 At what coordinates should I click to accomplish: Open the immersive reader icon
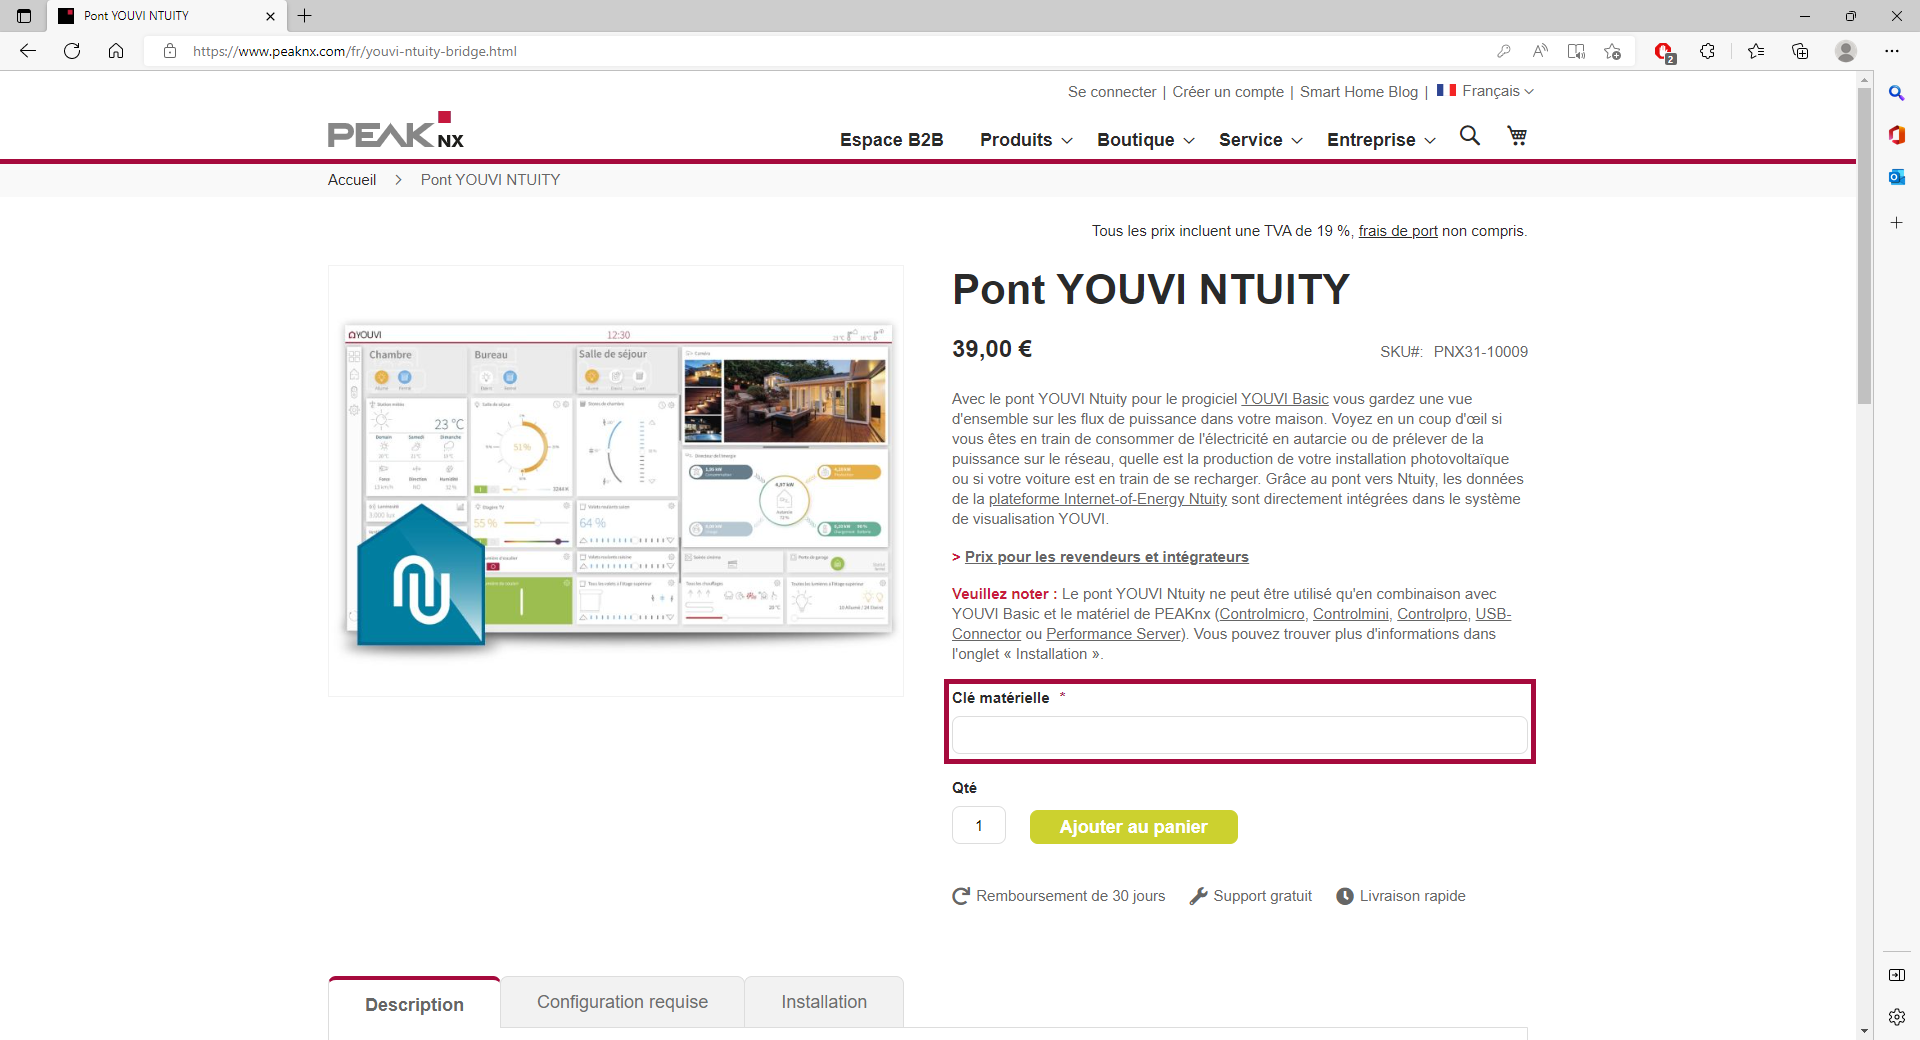tap(1576, 51)
